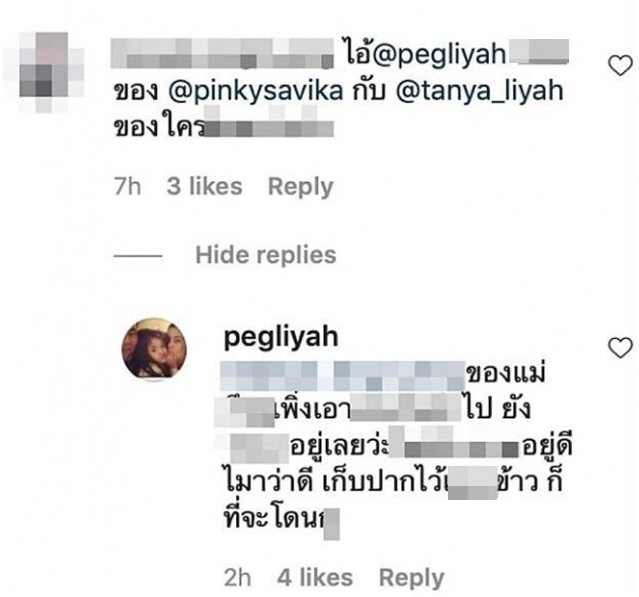The width and height of the screenshot is (639, 597).
Task: Reply to the 7h-old comment
Action: click(x=301, y=187)
